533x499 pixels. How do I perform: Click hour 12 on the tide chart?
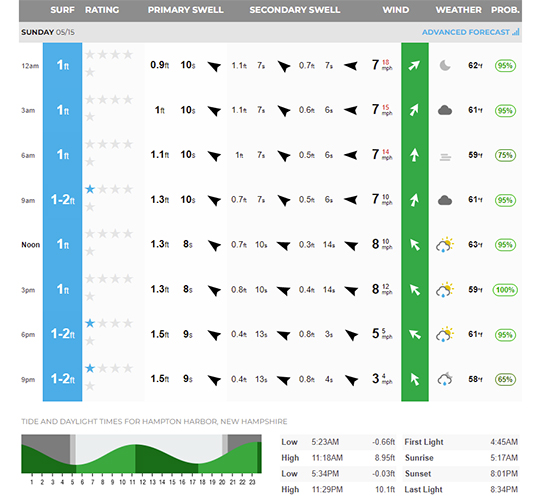point(142,482)
